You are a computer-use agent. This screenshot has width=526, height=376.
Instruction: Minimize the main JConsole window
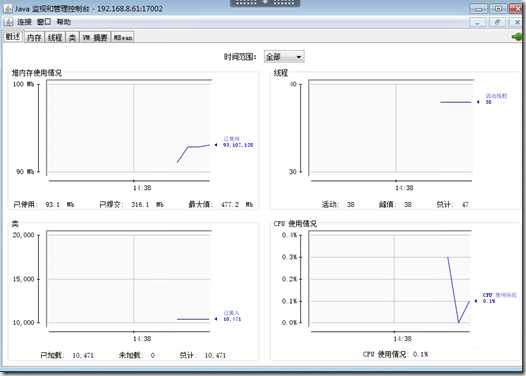click(479, 9)
